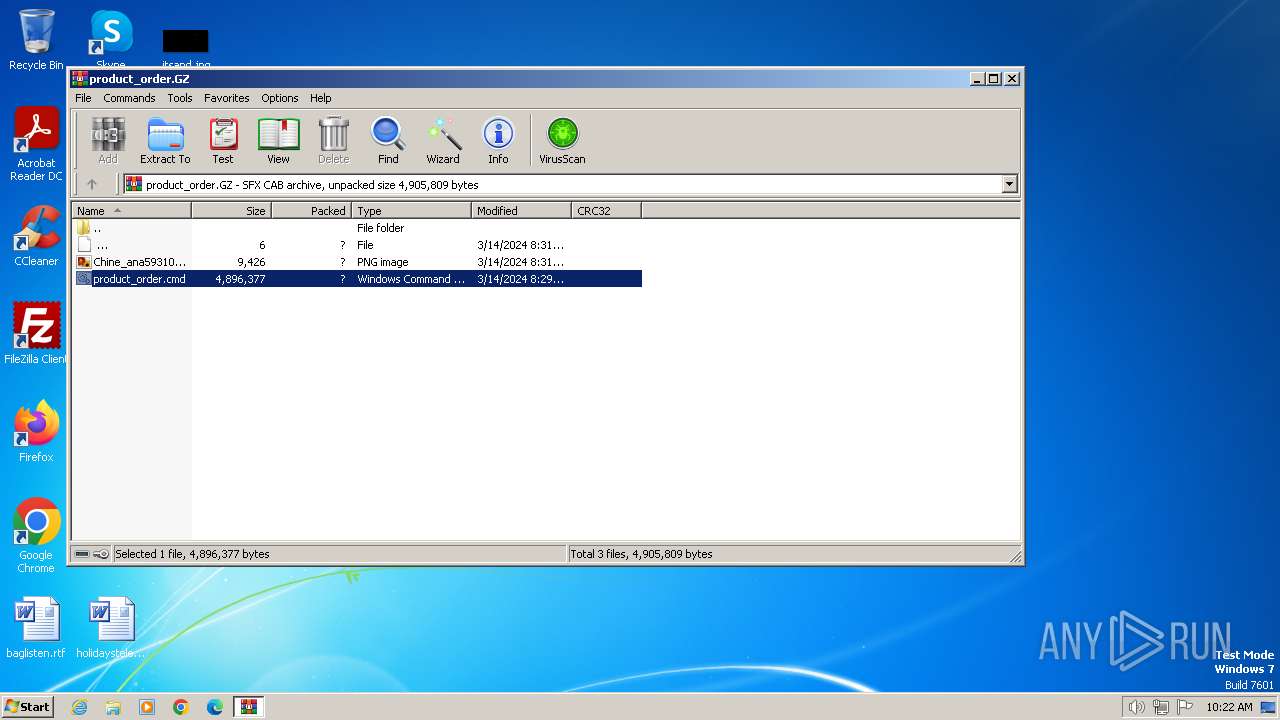Open Skype desktop shortcut
The image size is (1280, 720).
[111, 40]
